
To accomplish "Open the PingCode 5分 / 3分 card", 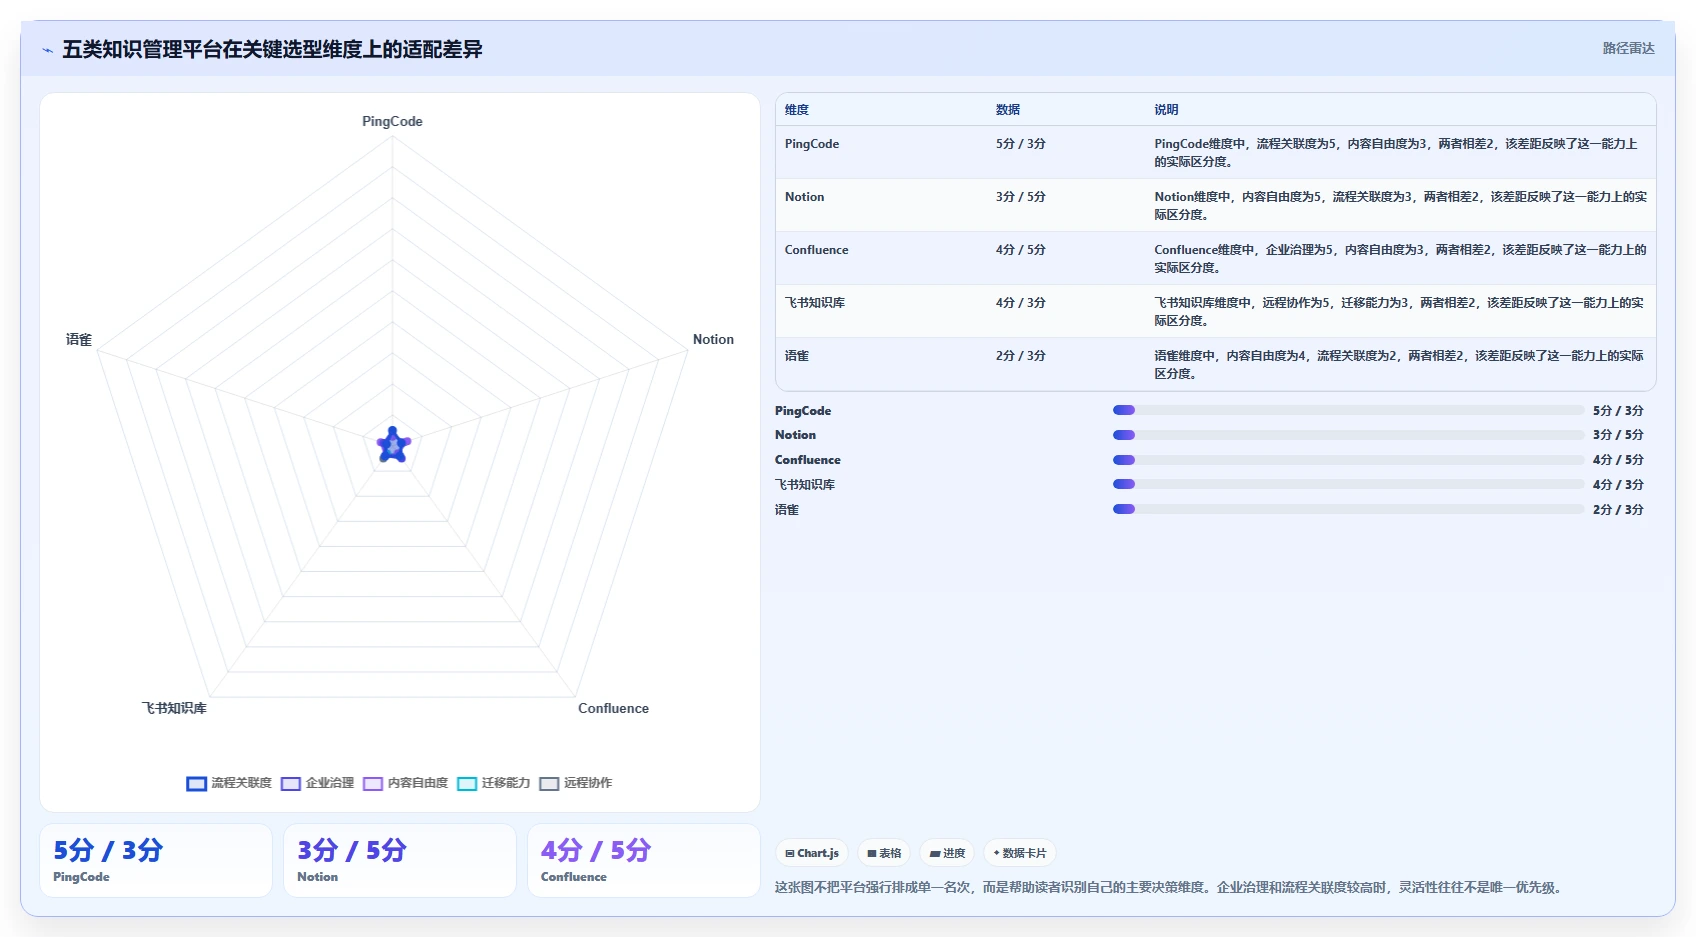I will (156, 860).
